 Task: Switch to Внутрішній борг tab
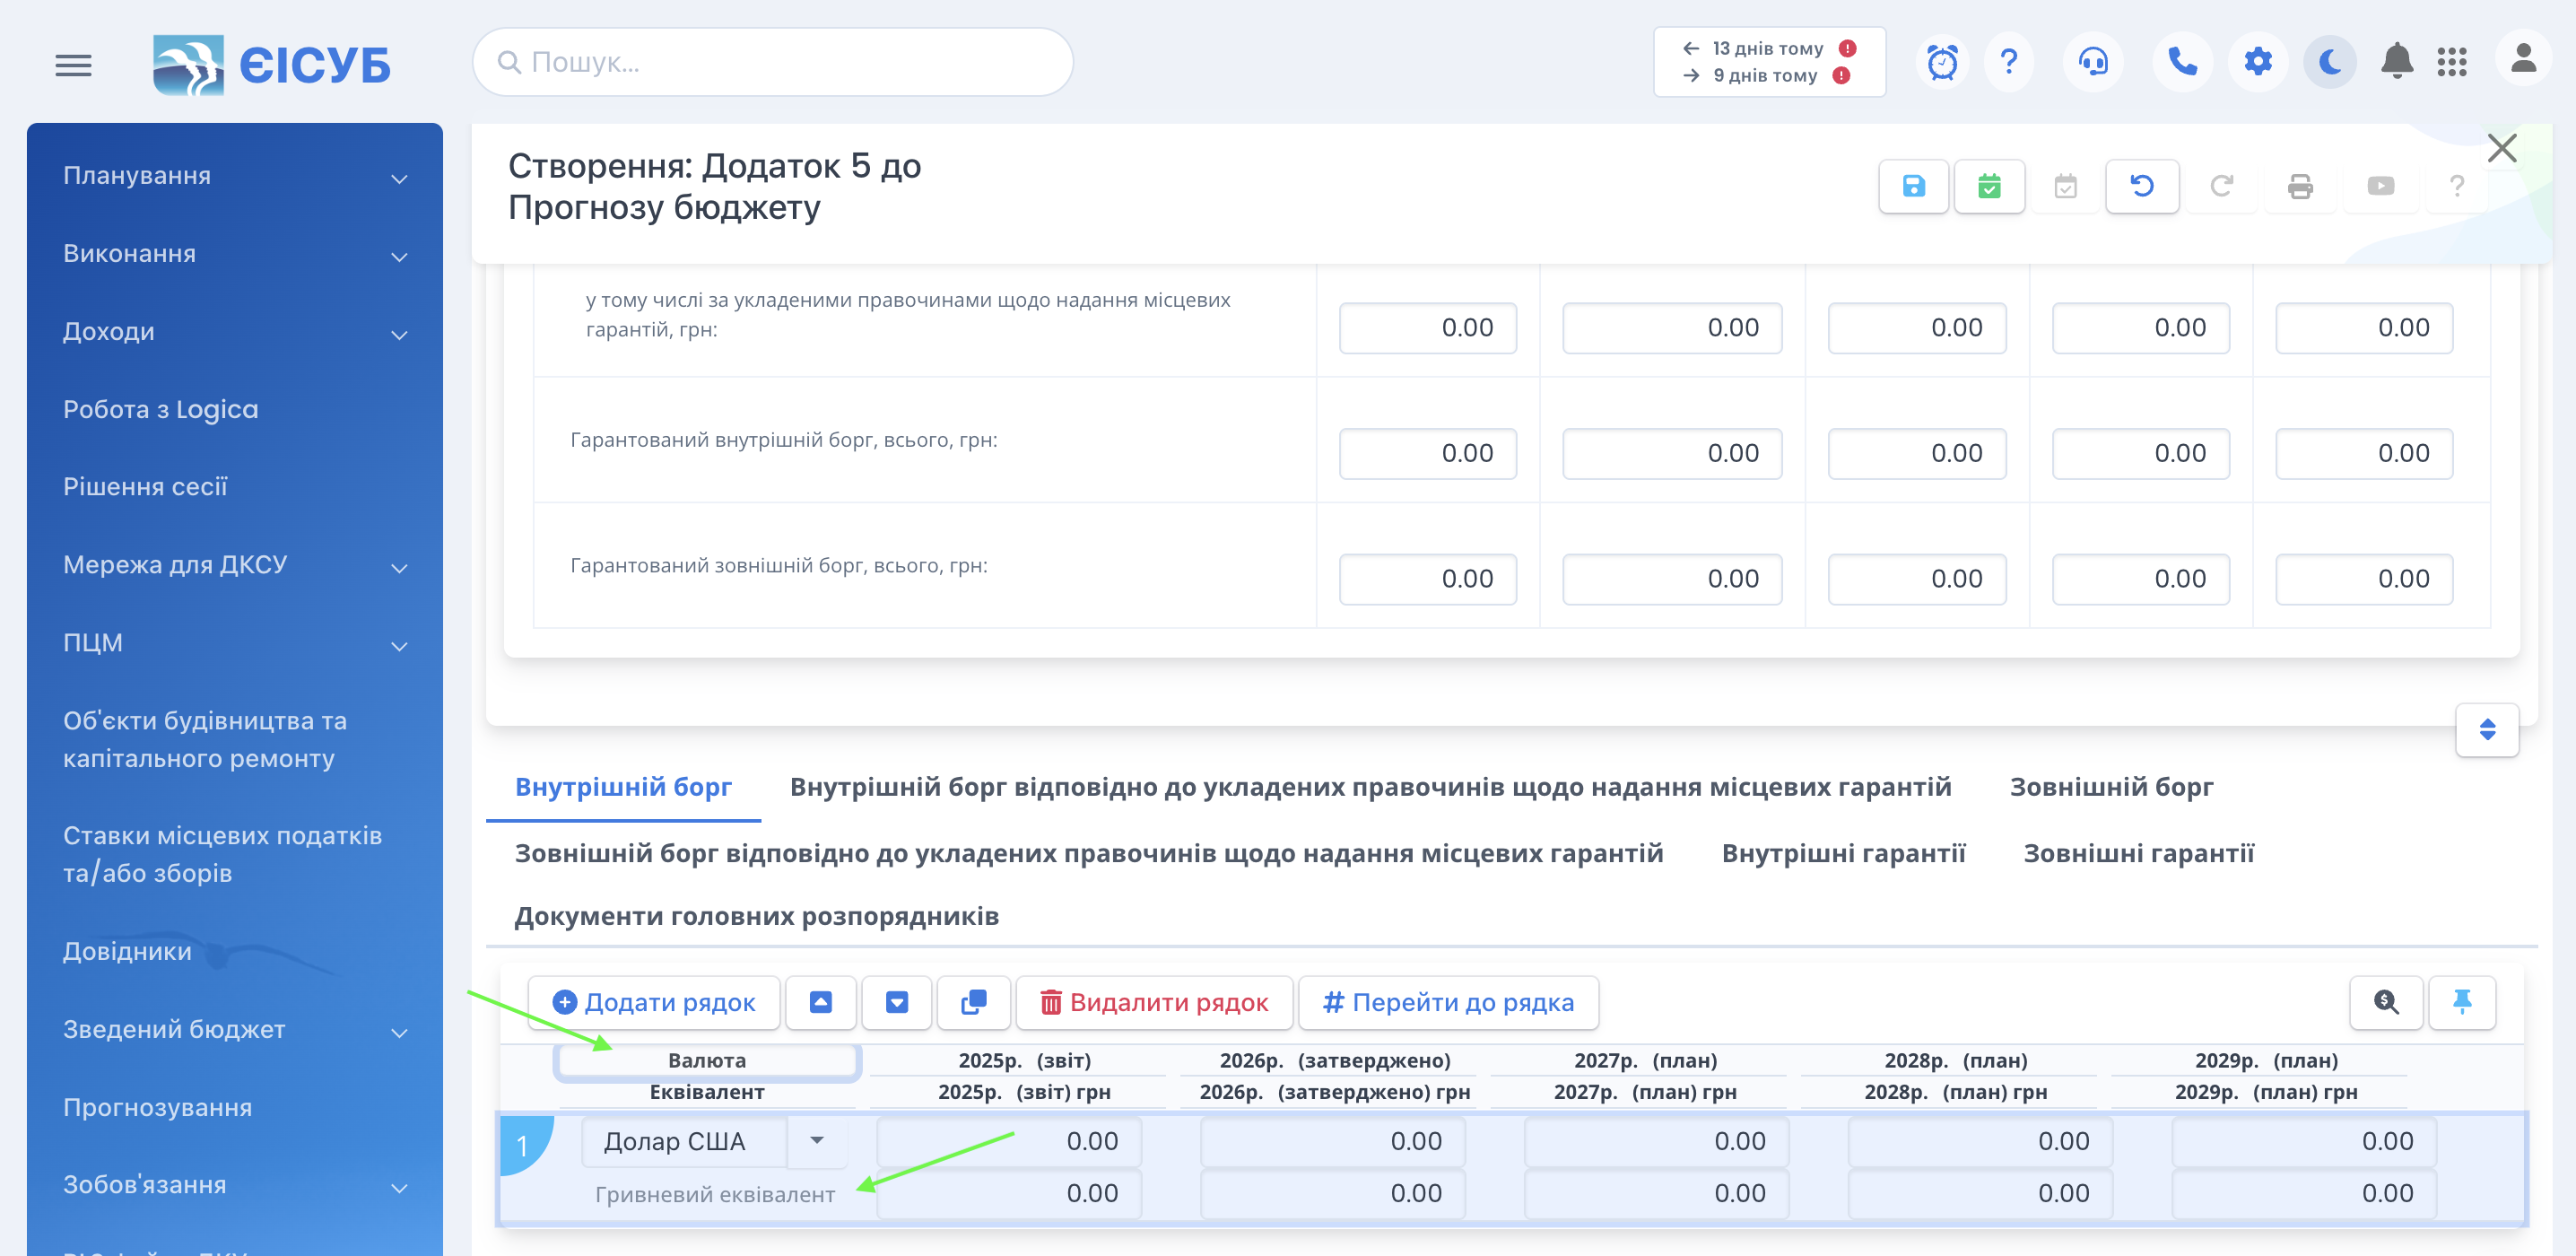pyautogui.click(x=623, y=787)
